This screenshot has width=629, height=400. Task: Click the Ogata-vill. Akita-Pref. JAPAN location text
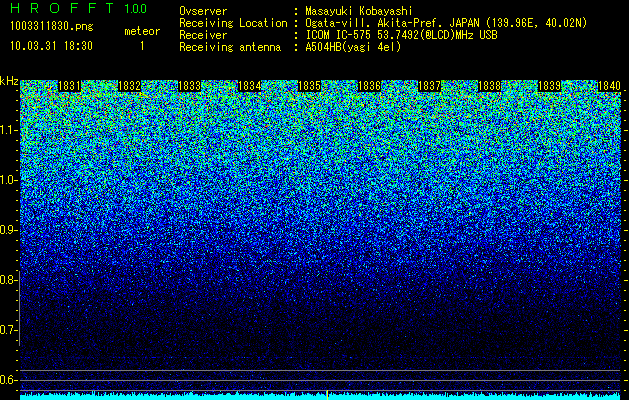446,23
